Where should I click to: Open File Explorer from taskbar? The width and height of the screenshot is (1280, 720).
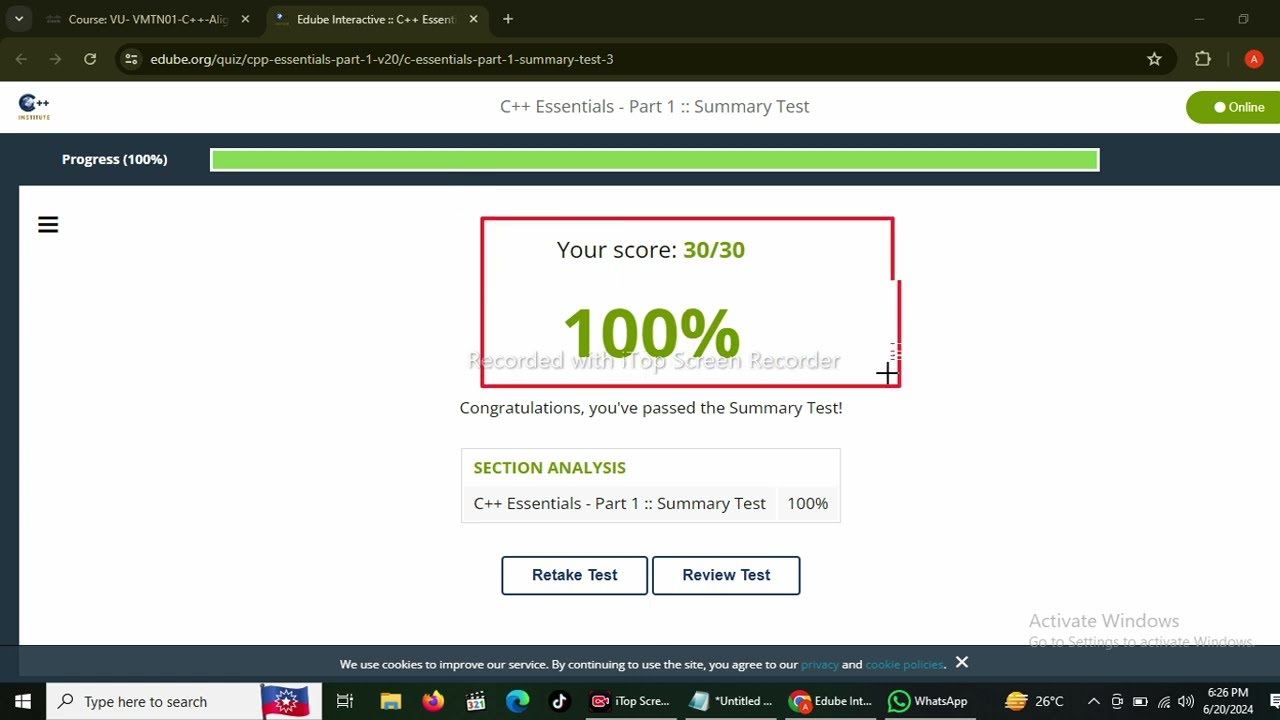pyautogui.click(x=390, y=701)
